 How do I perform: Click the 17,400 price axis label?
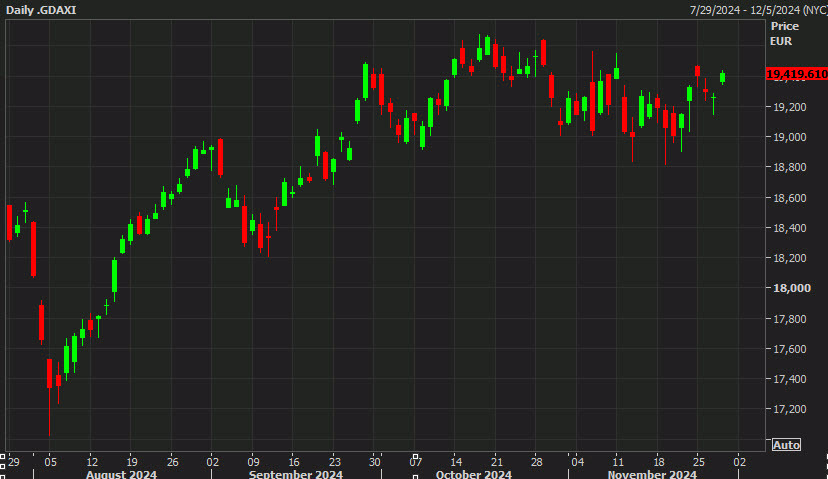[x=789, y=379]
